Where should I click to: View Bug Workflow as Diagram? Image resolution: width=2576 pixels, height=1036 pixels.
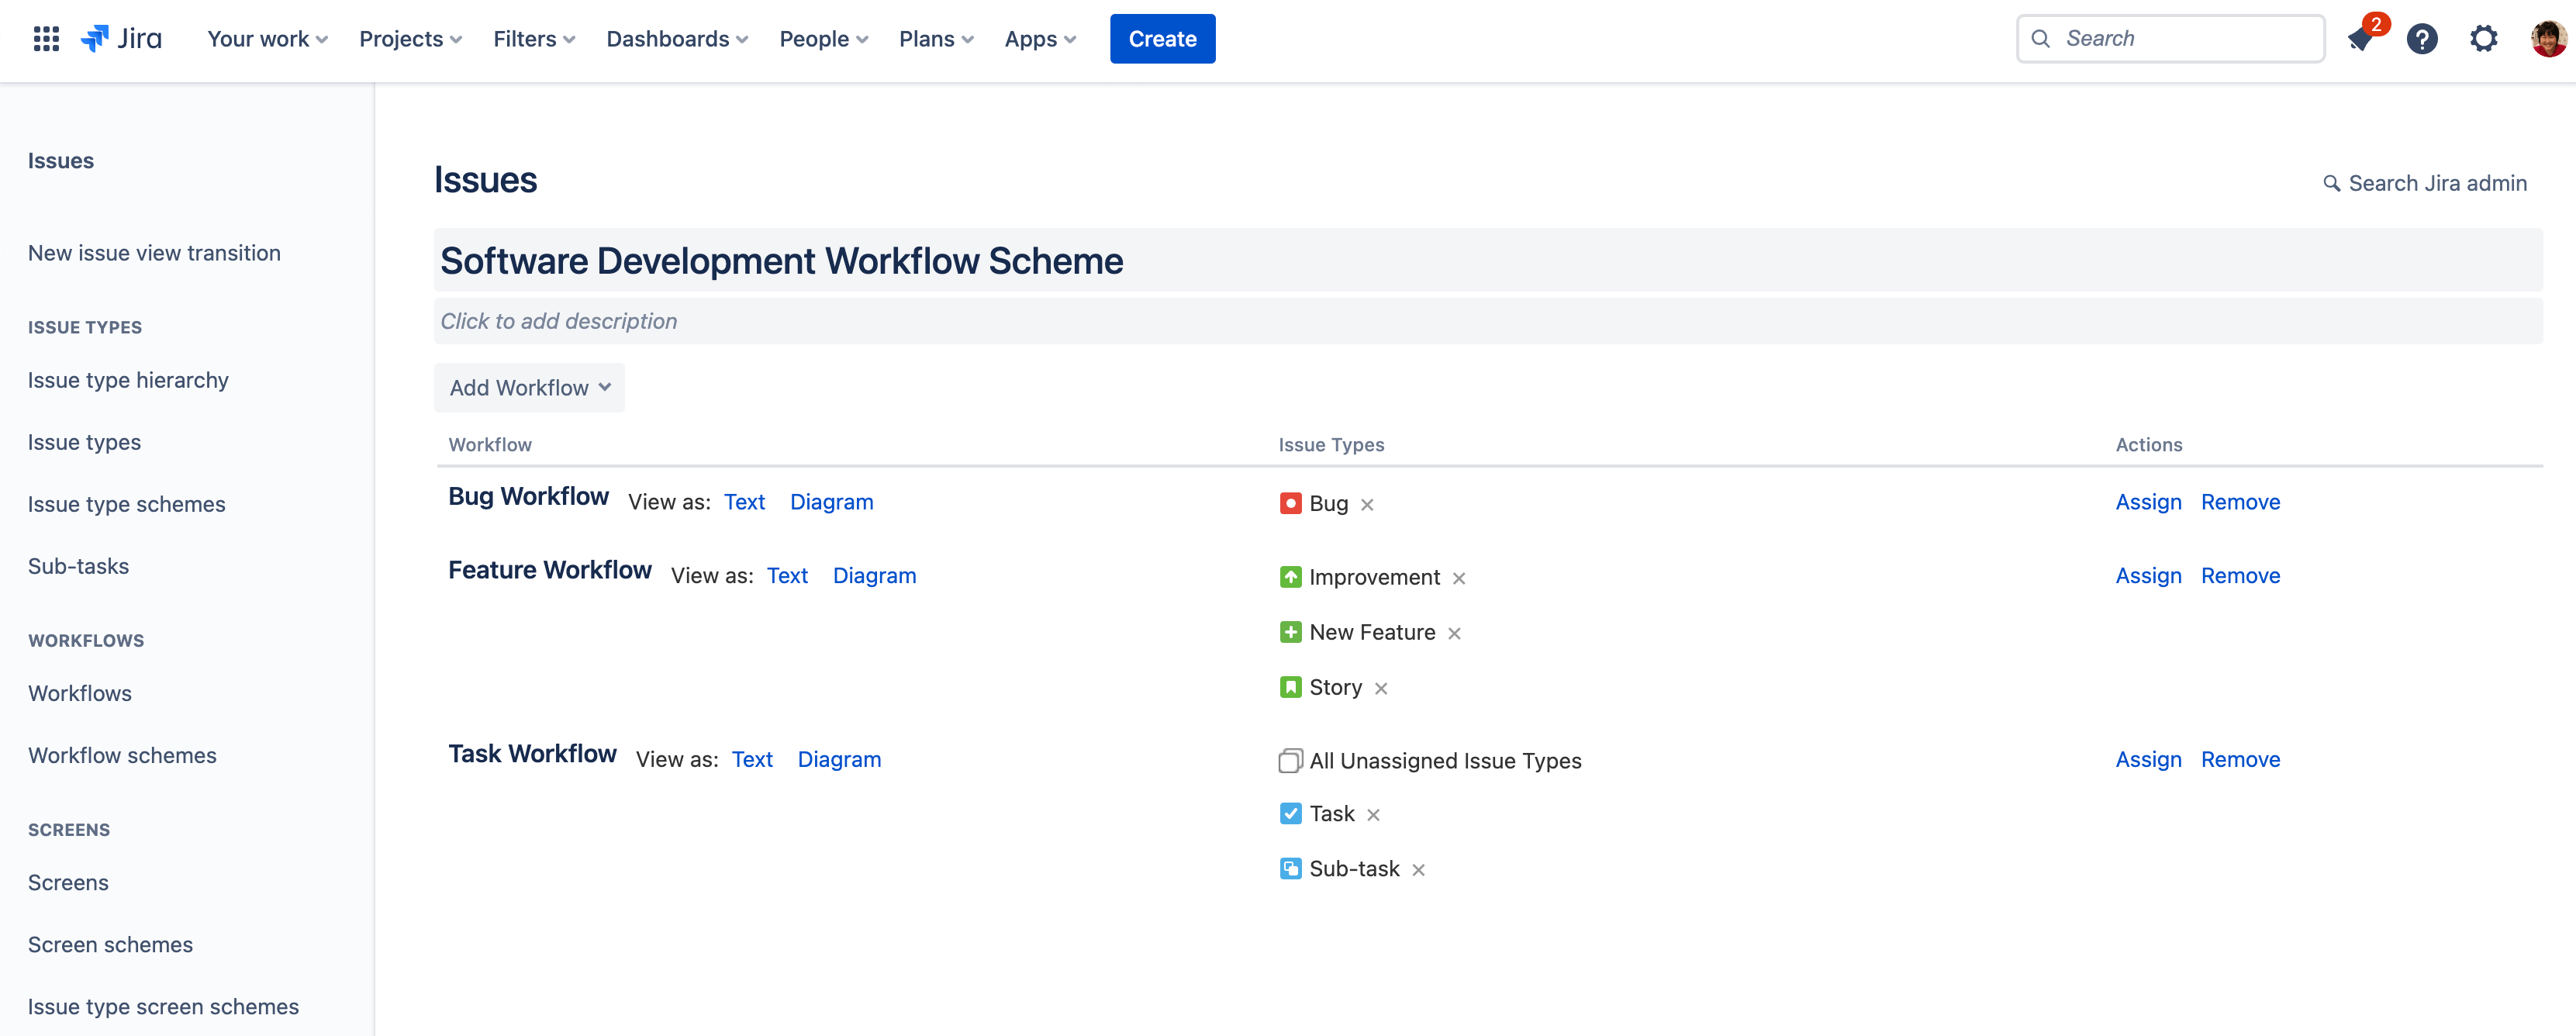pos(831,501)
